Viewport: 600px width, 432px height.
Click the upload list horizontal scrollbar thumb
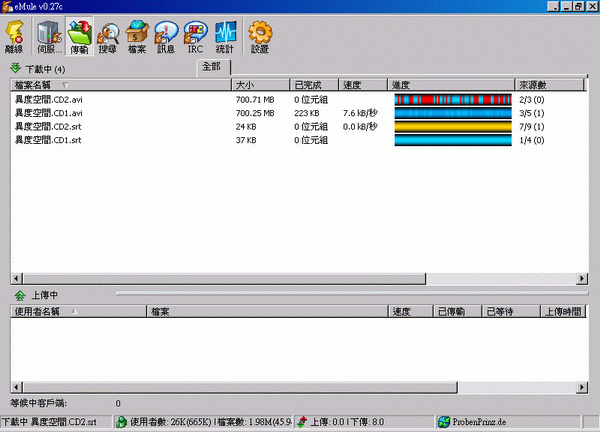click(240, 387)
